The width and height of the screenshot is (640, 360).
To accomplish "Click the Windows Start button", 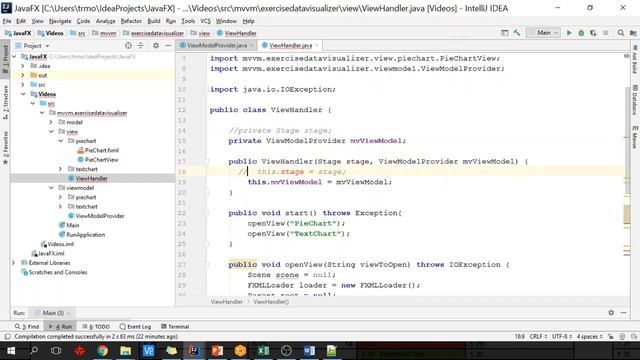I will 11,351.
